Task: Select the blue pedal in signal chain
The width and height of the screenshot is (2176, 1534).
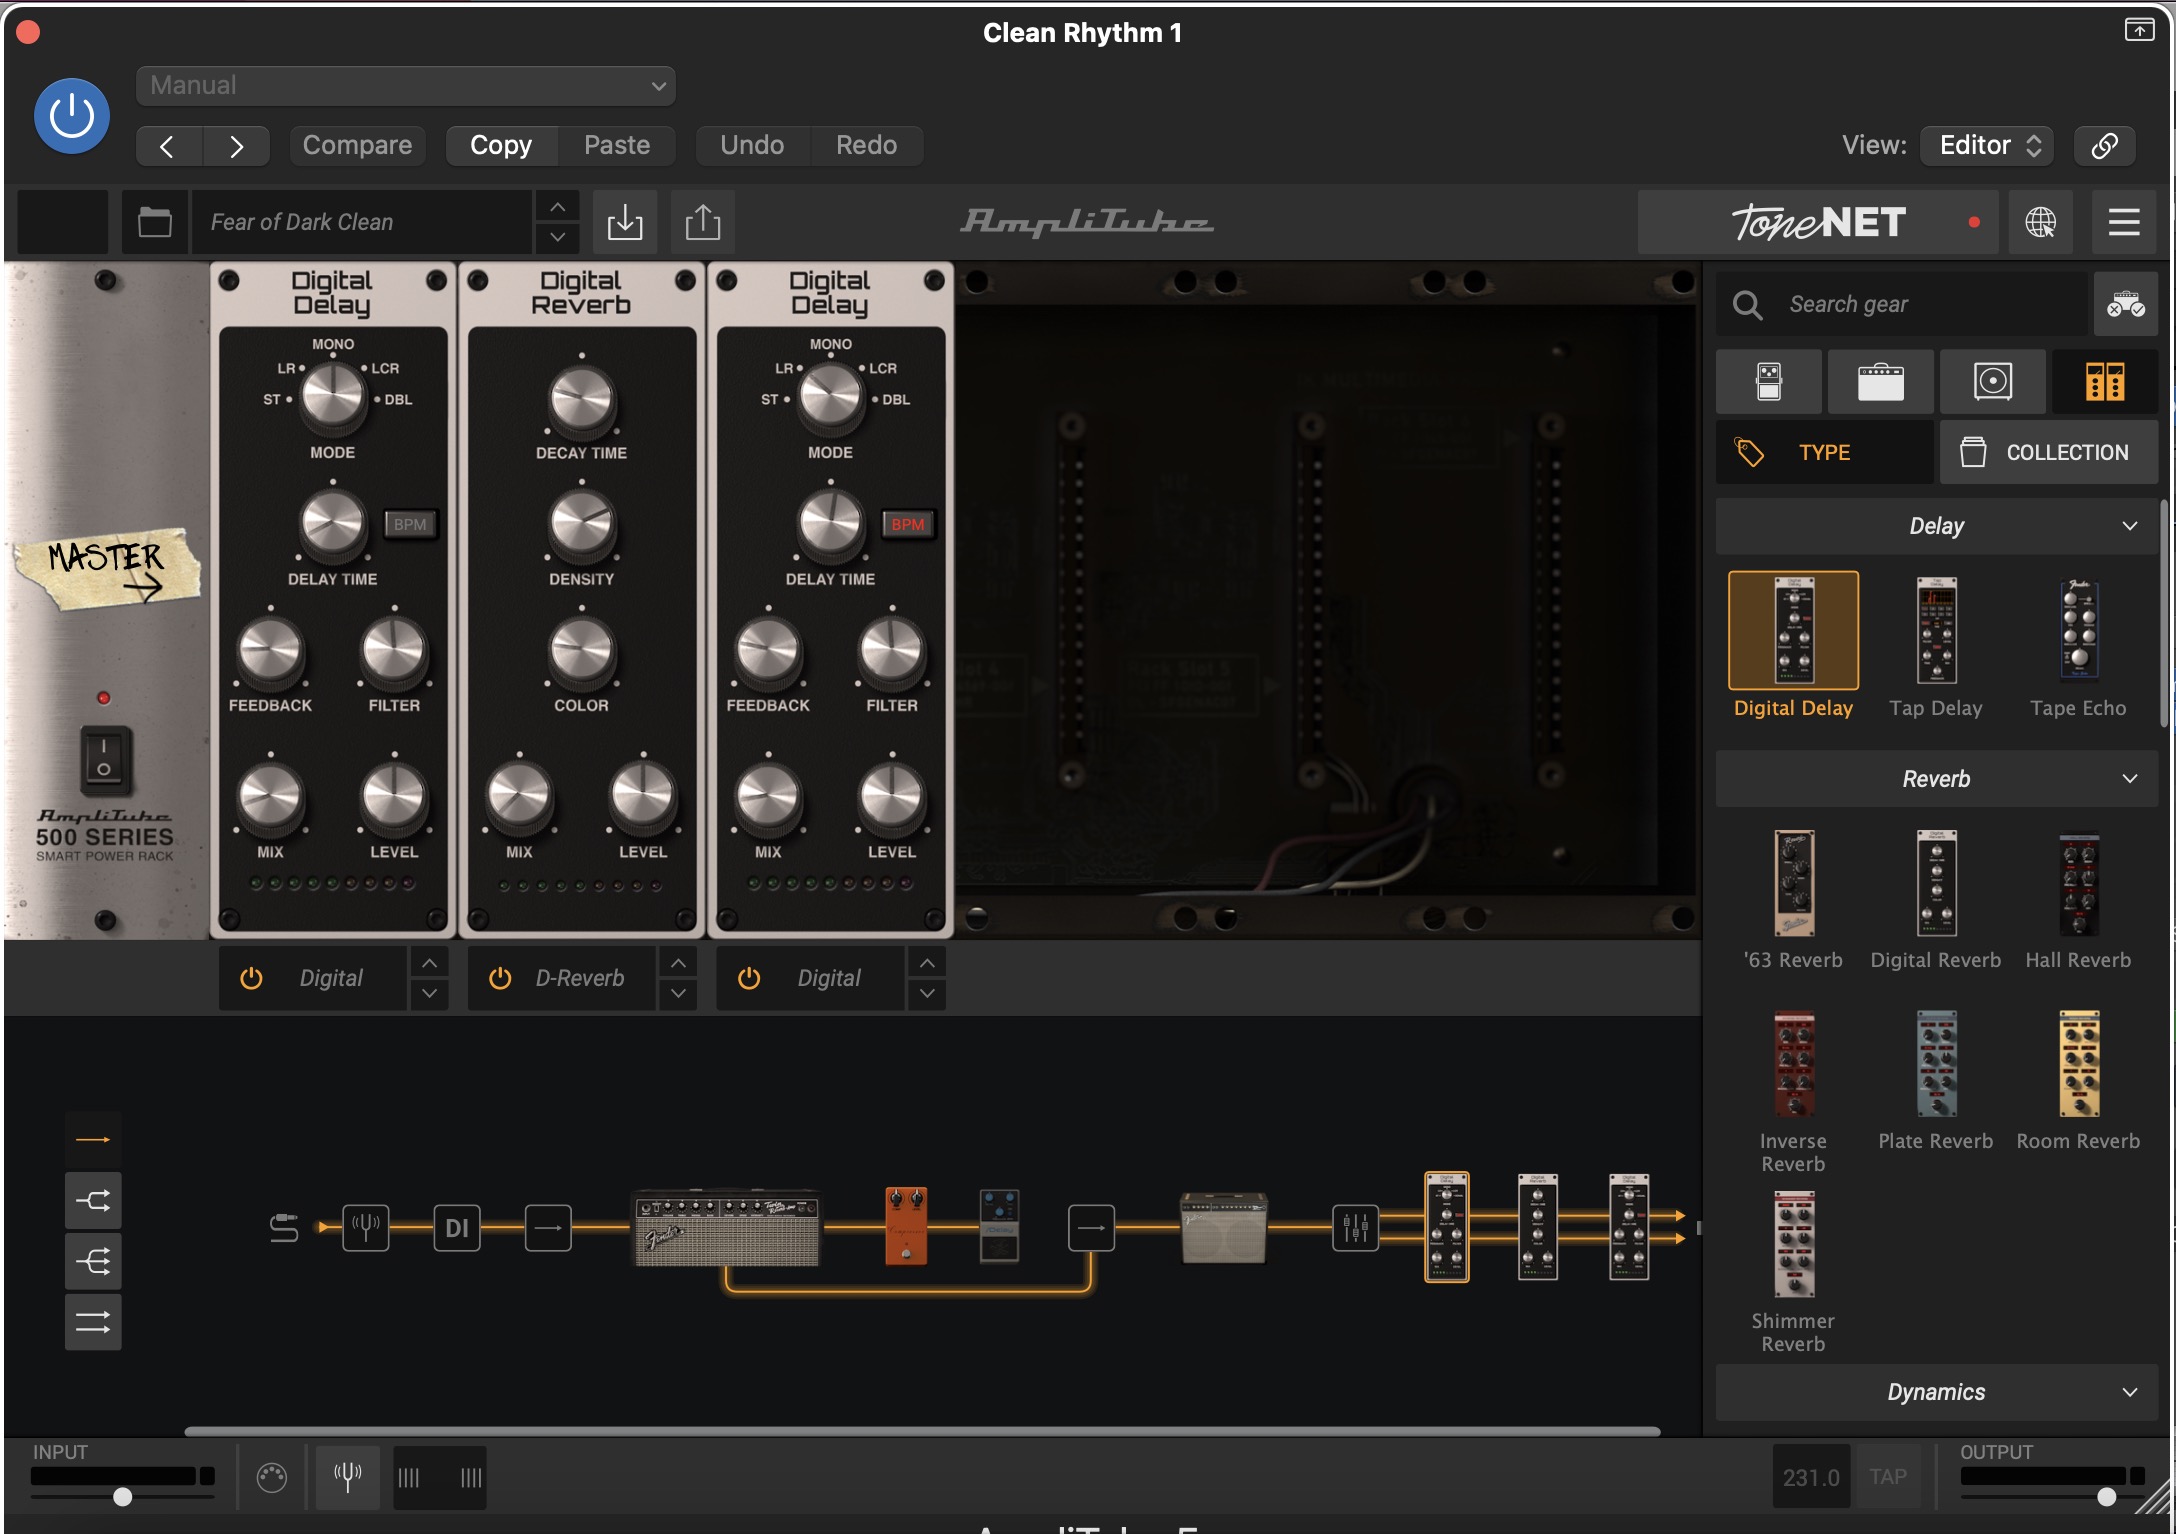Action: [x=999, y=1226]
